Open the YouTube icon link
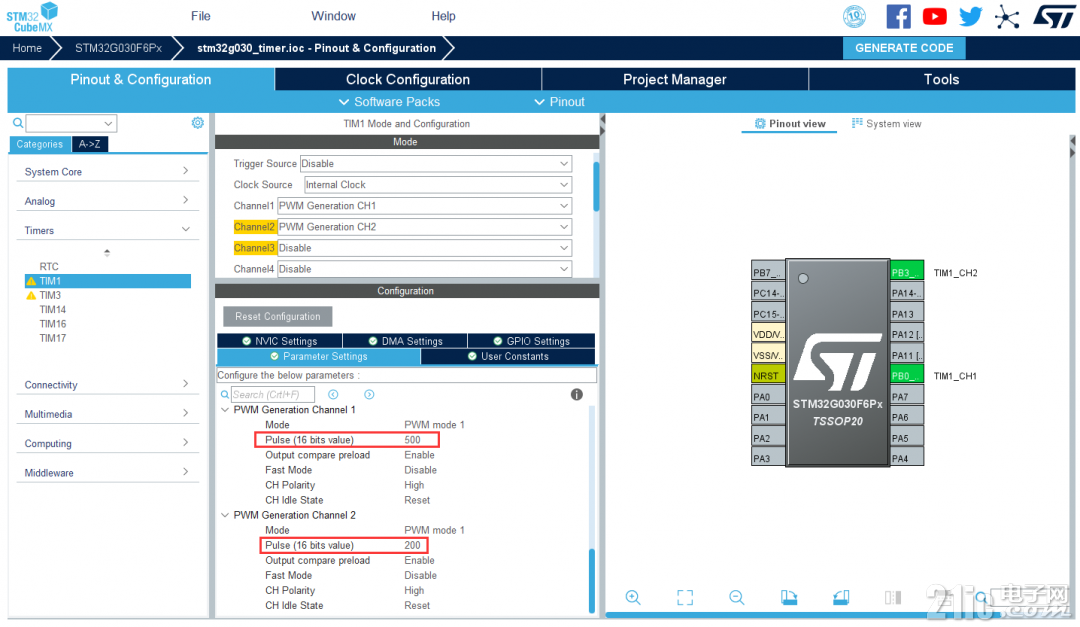The image size is (1080, 627). [x=934, y=16]
